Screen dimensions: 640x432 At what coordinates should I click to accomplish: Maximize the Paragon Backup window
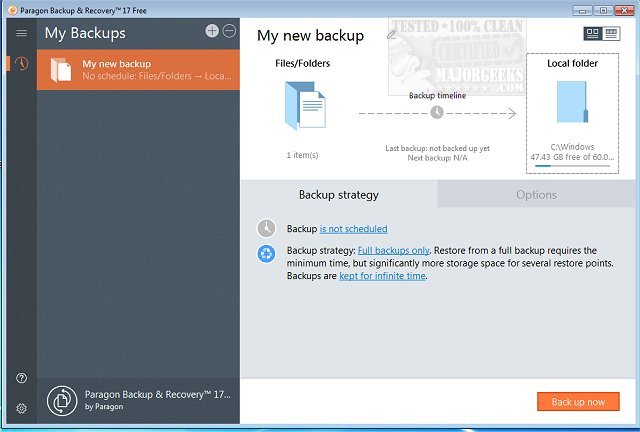click(603, 10)
